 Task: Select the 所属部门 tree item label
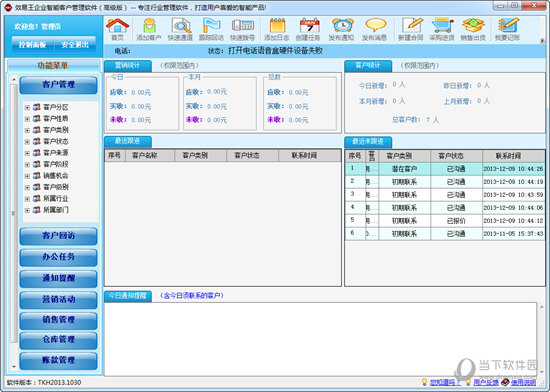click(x=56, y=210)
